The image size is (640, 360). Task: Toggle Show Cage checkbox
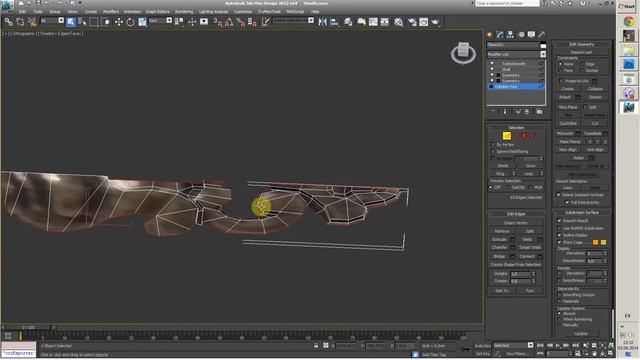tap(559, 242)
